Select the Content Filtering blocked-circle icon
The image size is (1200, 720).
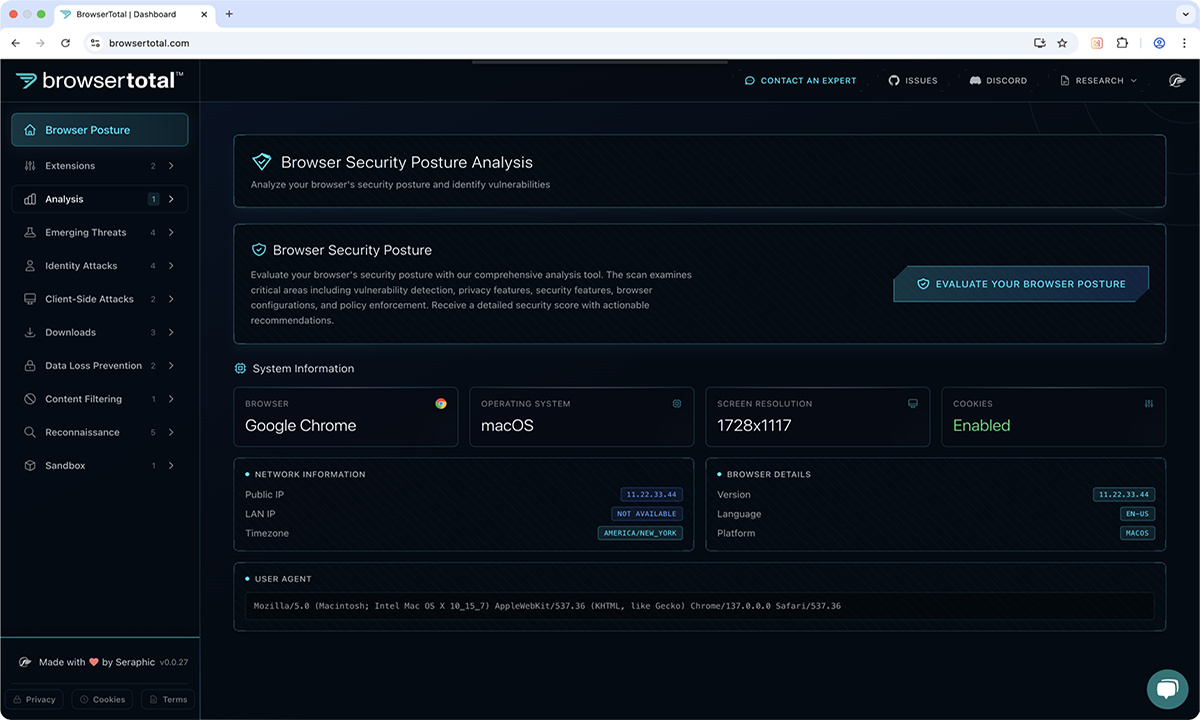[x=31, y=398]
